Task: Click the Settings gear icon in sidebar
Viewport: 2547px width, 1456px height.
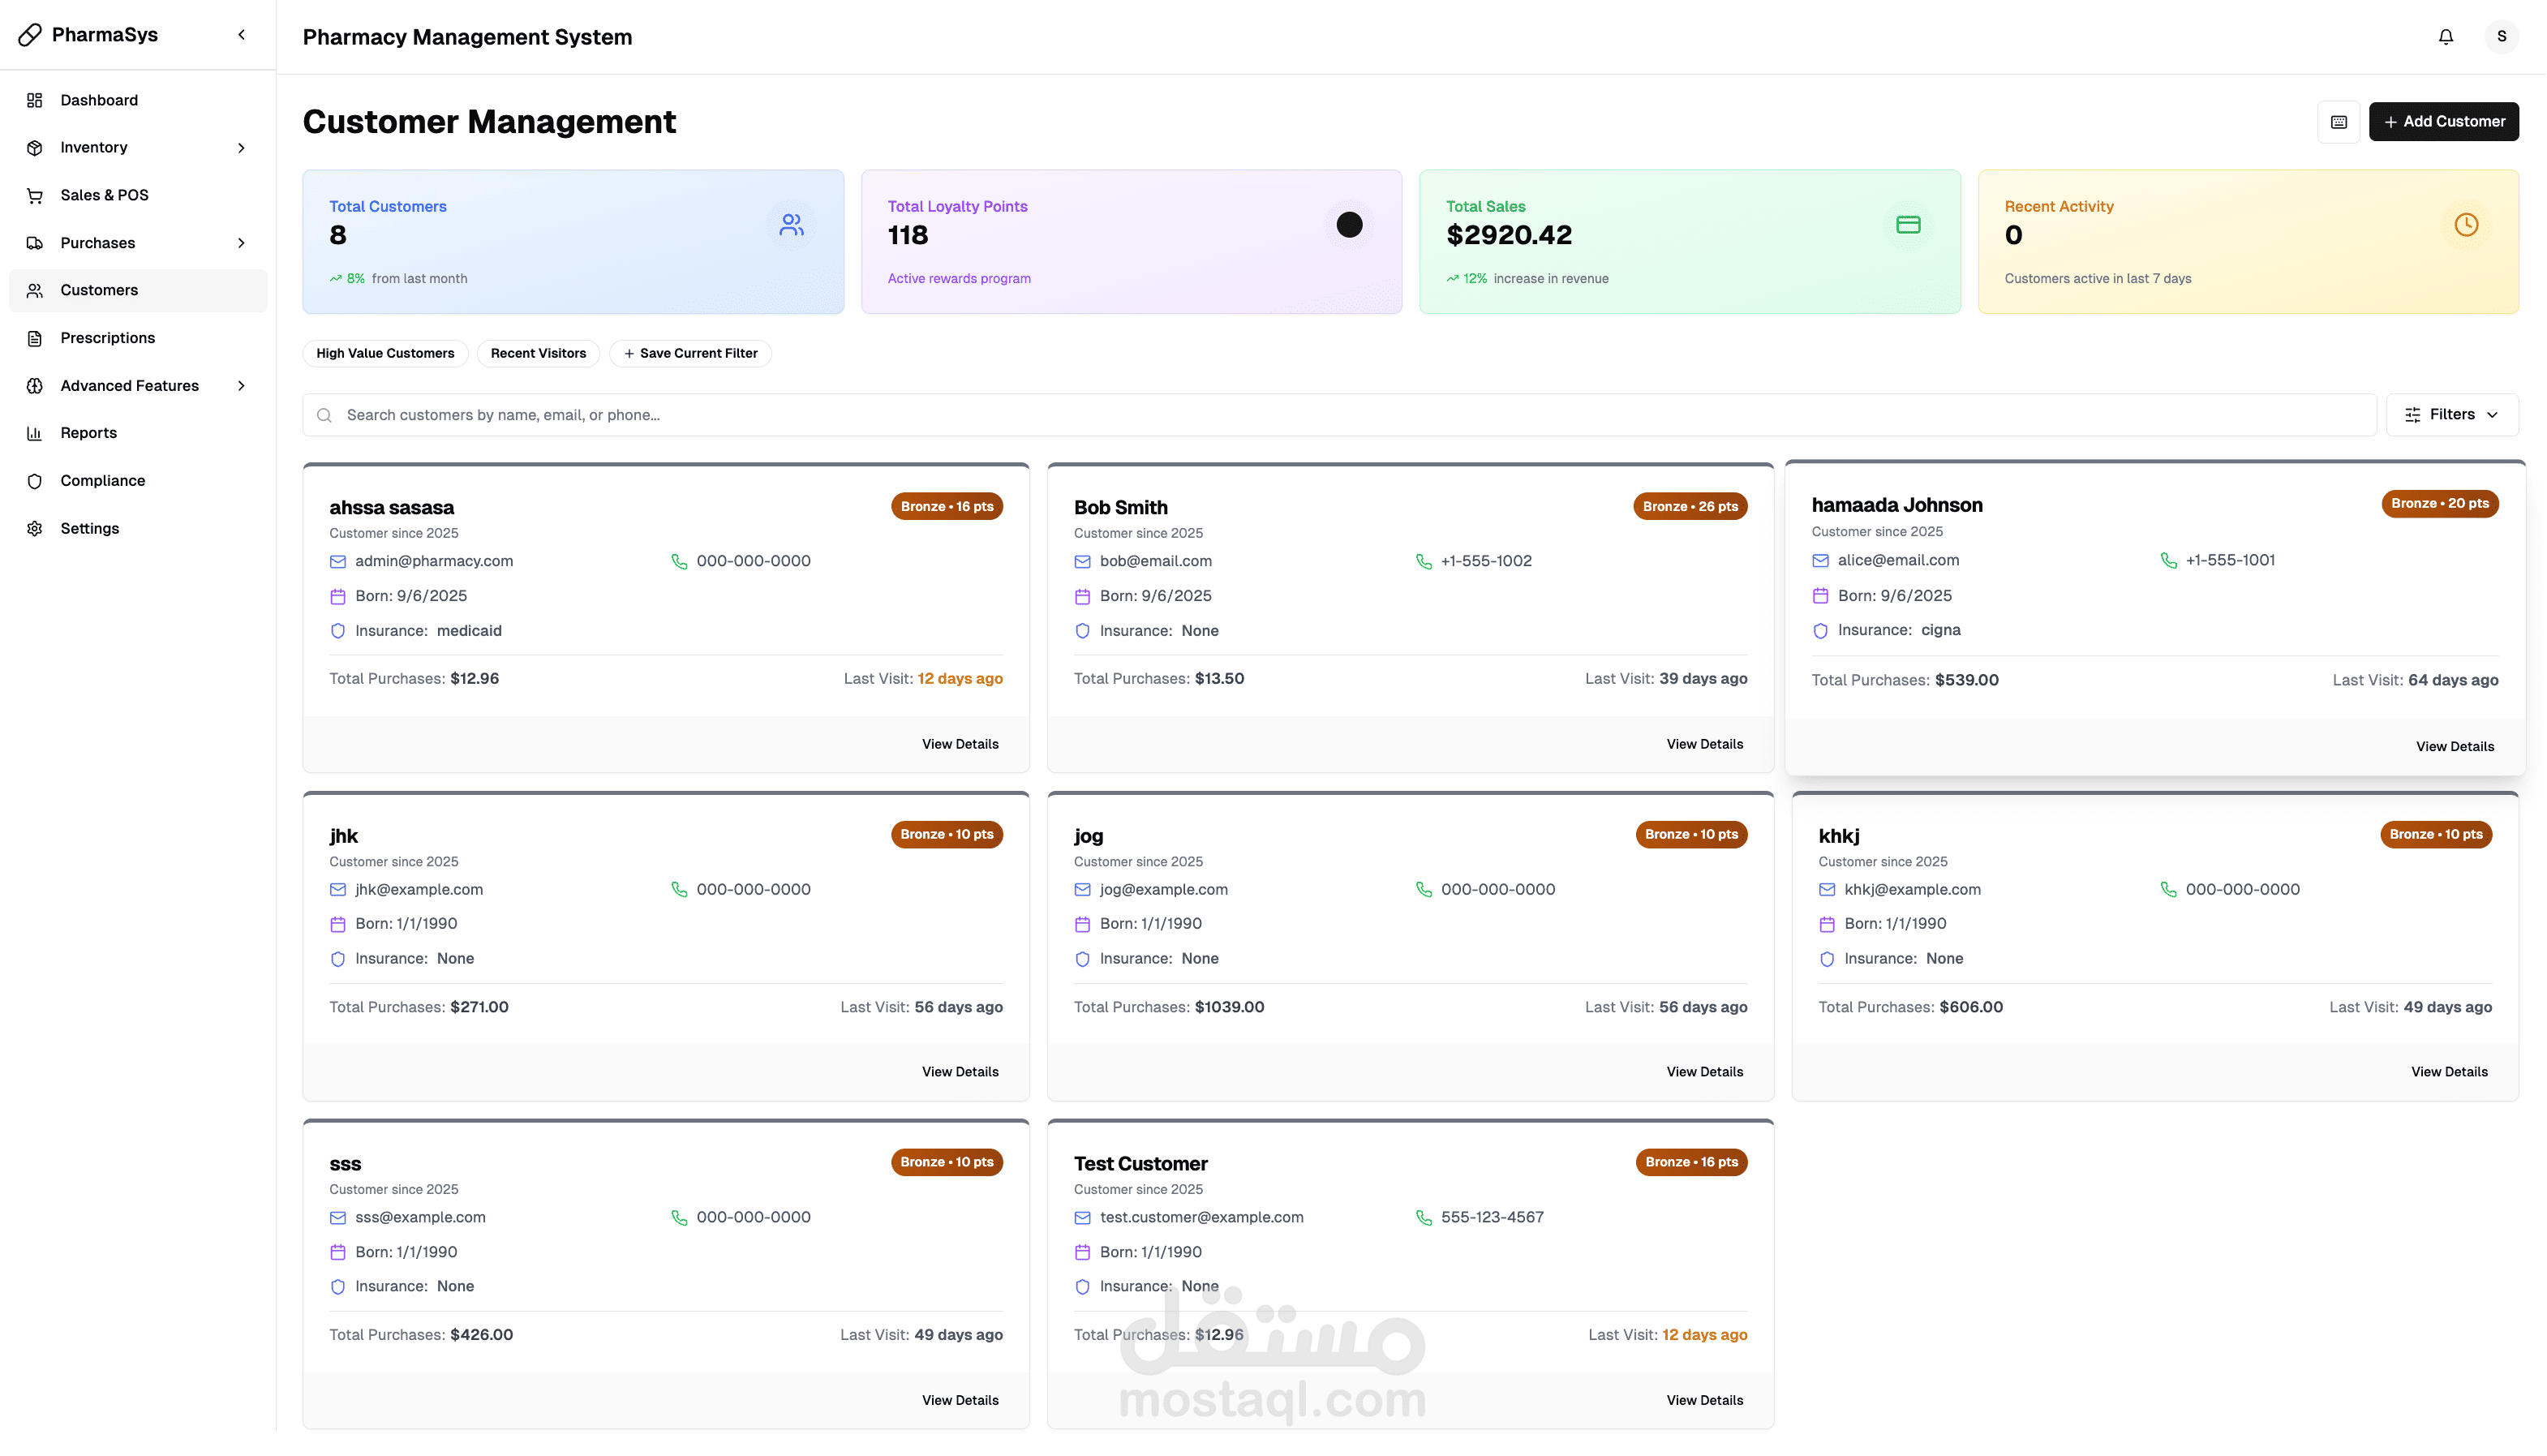Action: [35, 529]
